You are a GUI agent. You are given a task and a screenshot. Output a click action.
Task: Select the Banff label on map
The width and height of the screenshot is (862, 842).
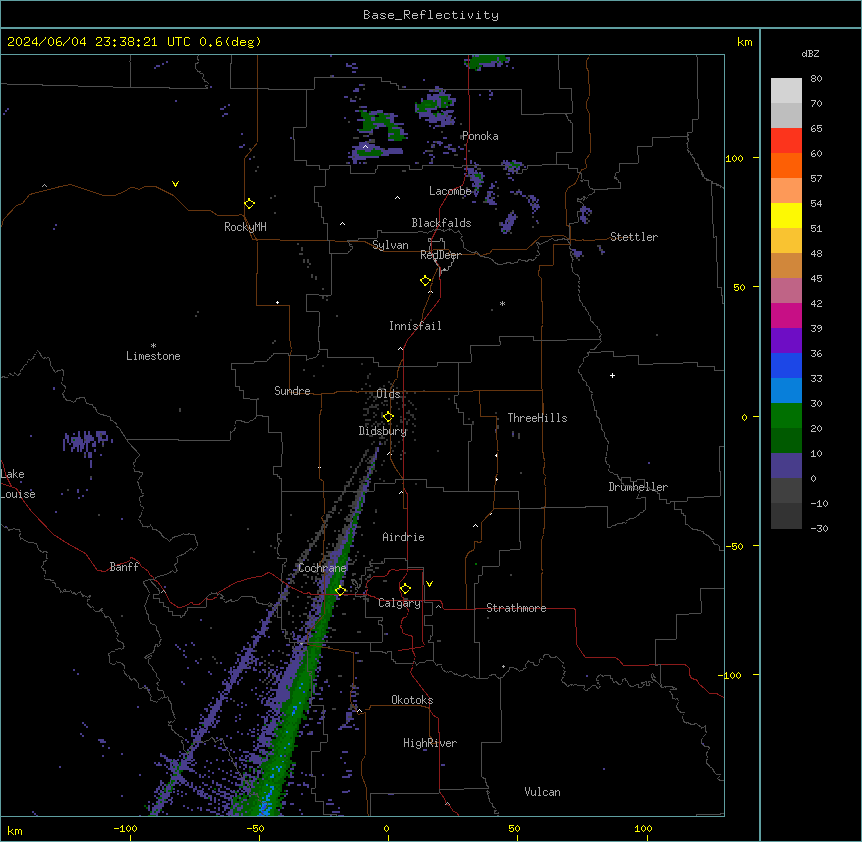124,567
